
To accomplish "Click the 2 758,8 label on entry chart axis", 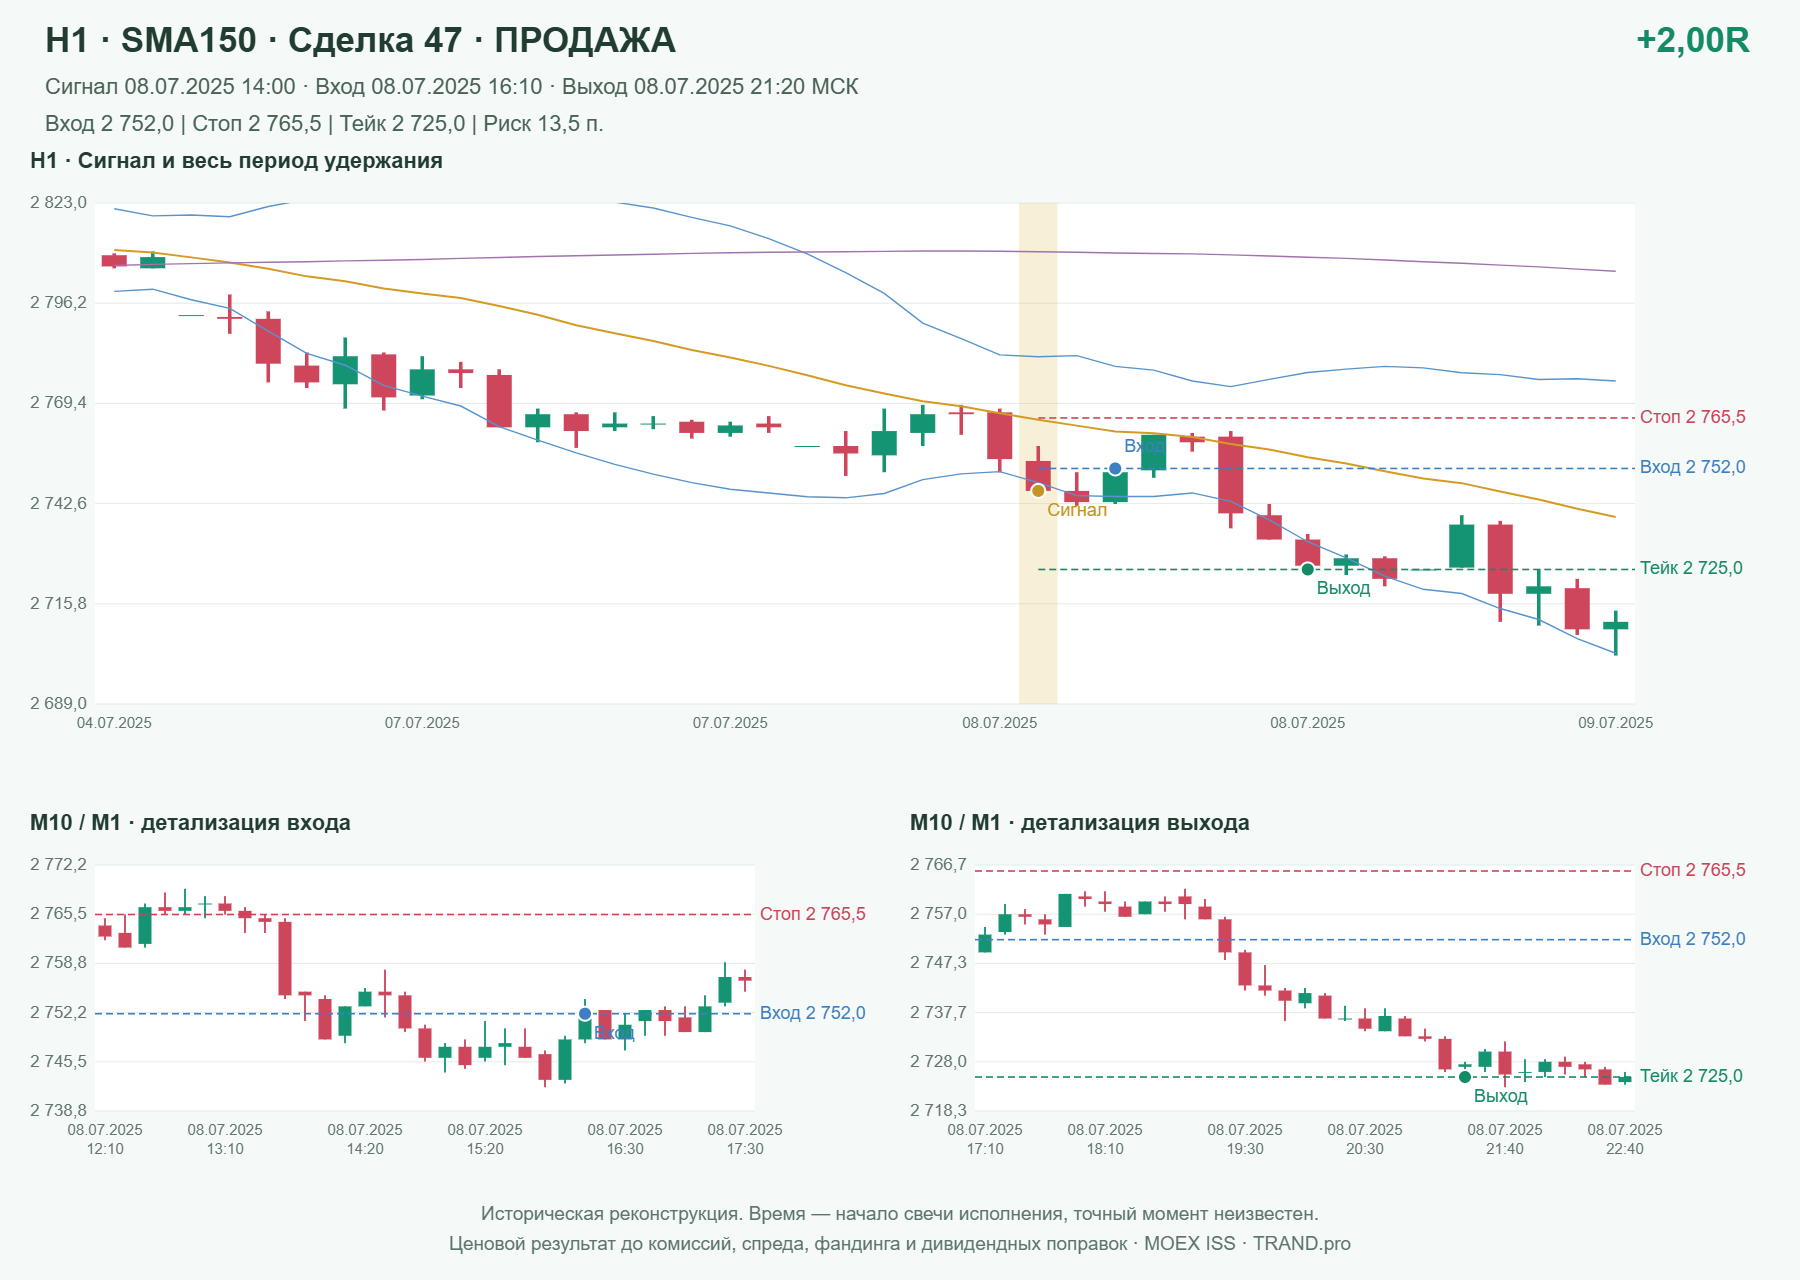I will (58, 963).
